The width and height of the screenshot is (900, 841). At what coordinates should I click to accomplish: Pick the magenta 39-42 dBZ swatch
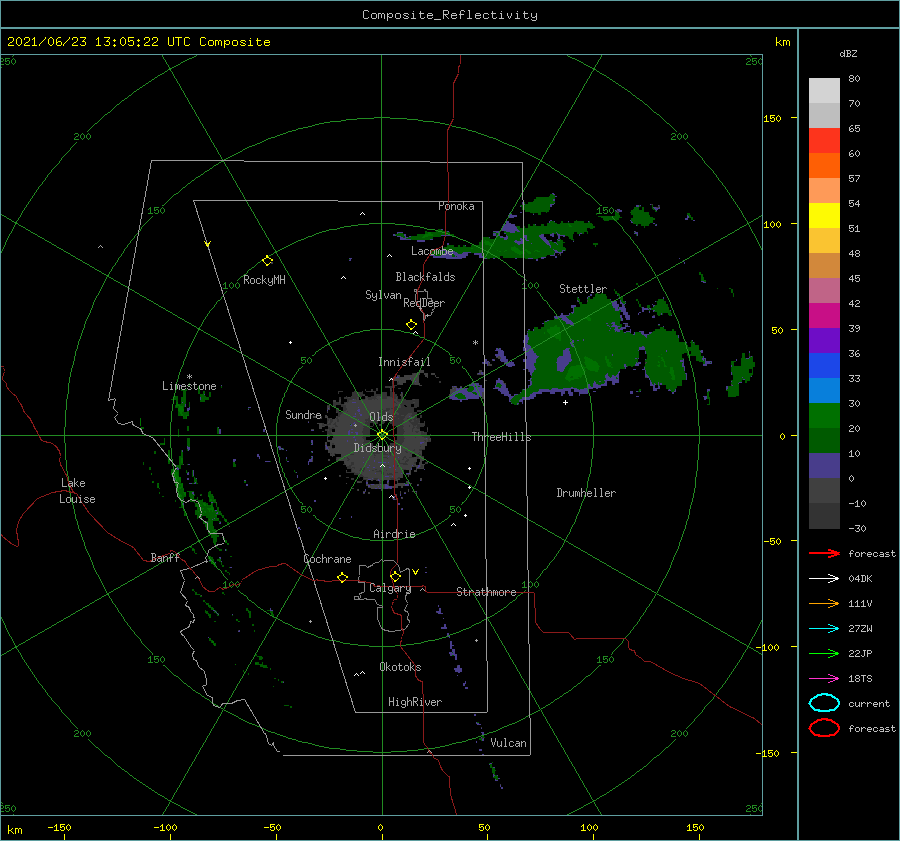click(x=824, y=316)
